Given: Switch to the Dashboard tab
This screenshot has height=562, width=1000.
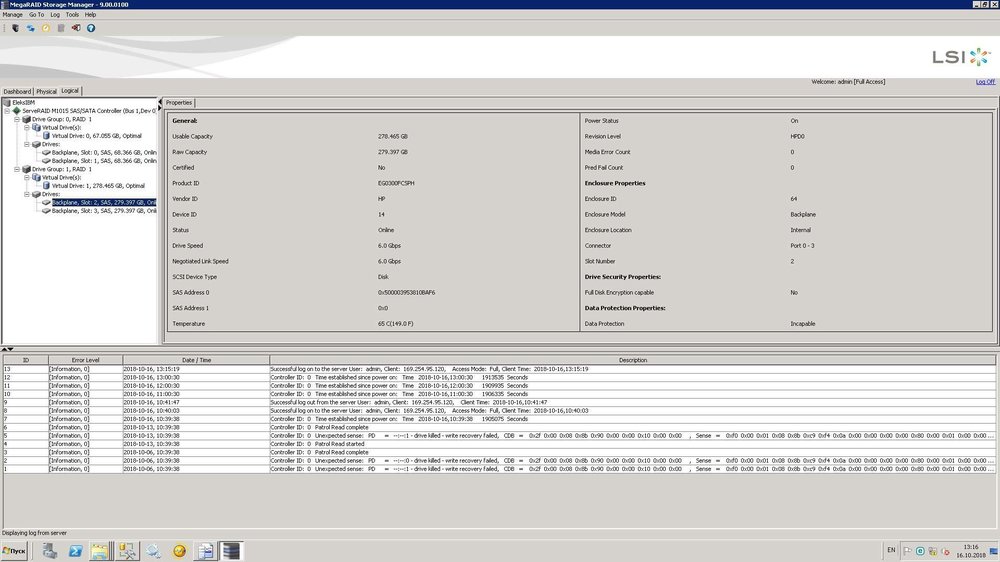Looking at the screenshot, I should [17, 91].
